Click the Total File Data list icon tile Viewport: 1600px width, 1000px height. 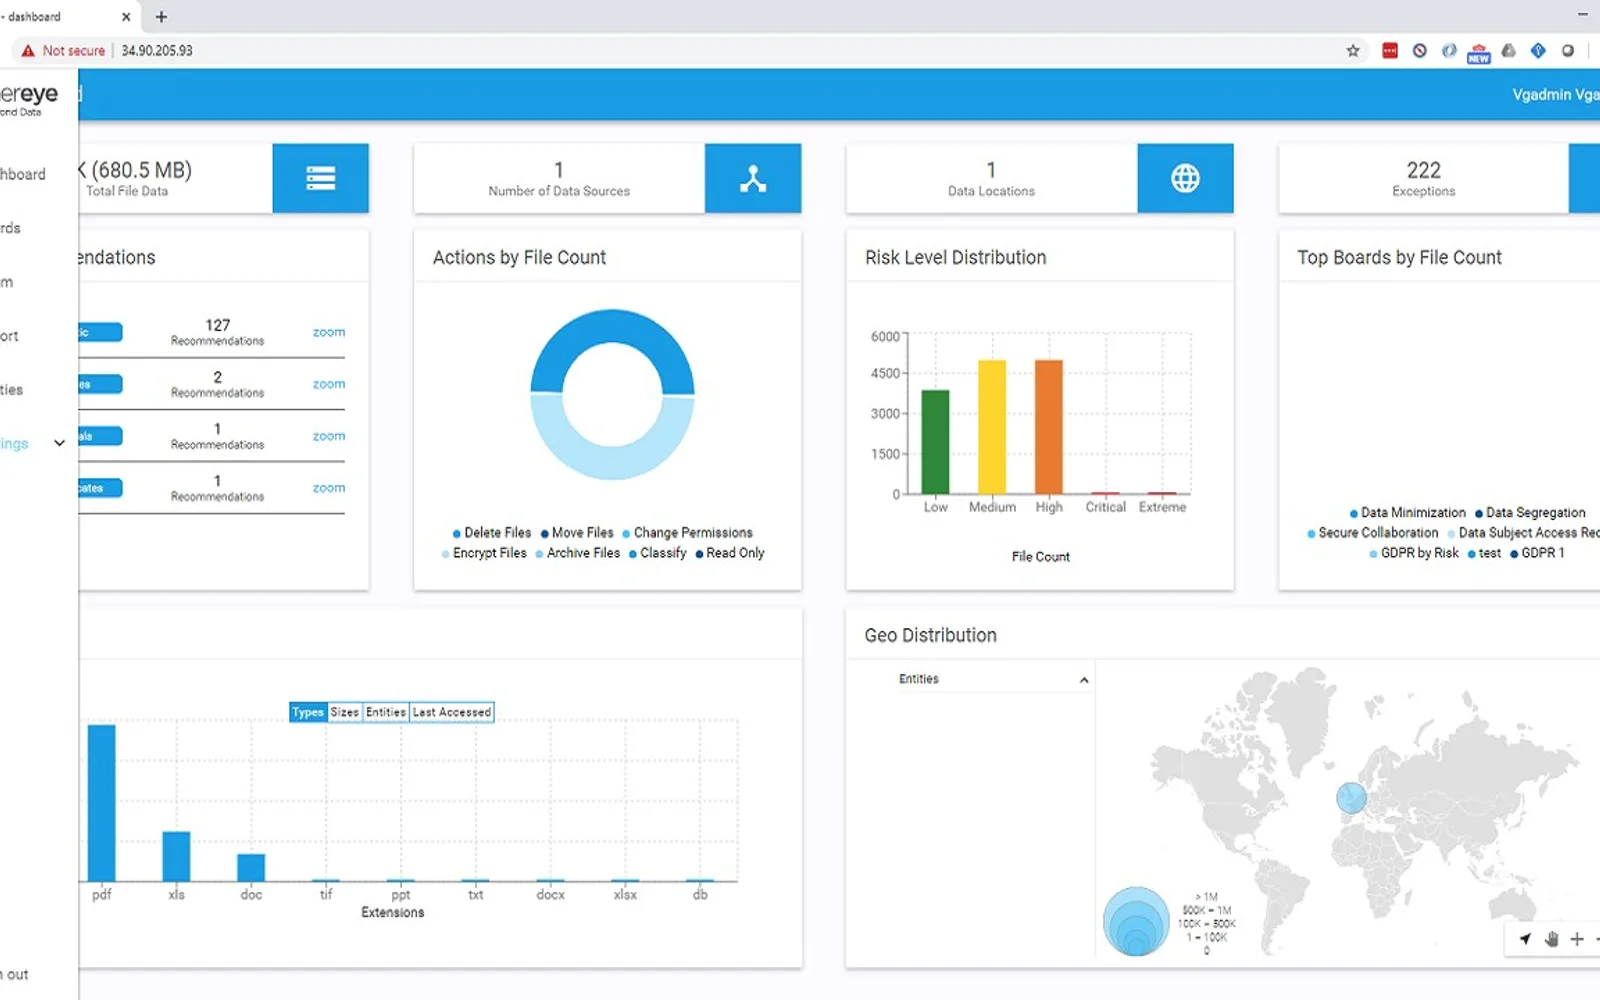point(320,178)
